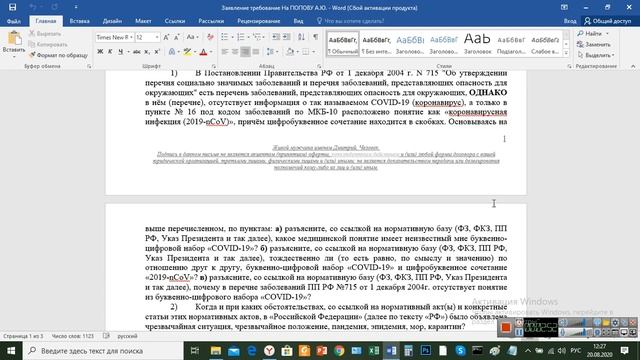640x360 pixels.
Task: Toggle Italic (К) formatting
Action: coord(110,52)
